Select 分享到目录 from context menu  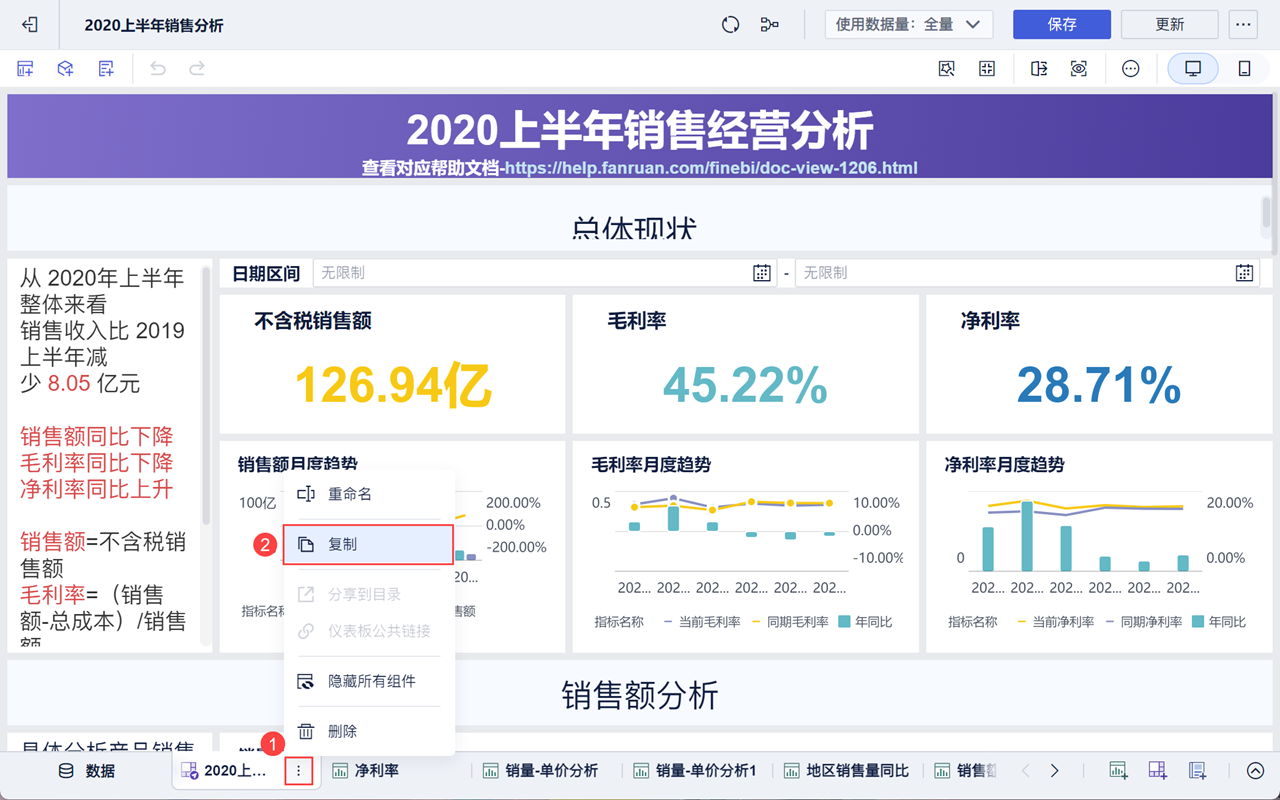(x=369, y=594)
